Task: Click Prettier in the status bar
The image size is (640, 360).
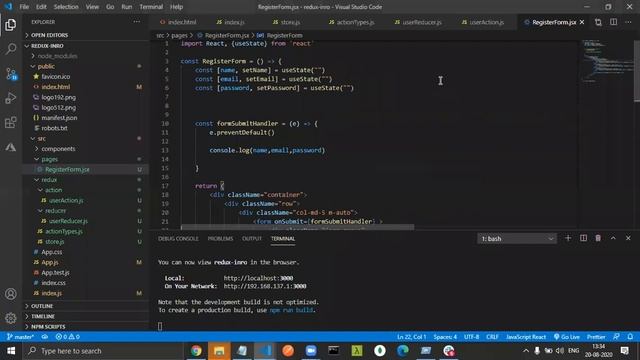Action: point(596,337)
